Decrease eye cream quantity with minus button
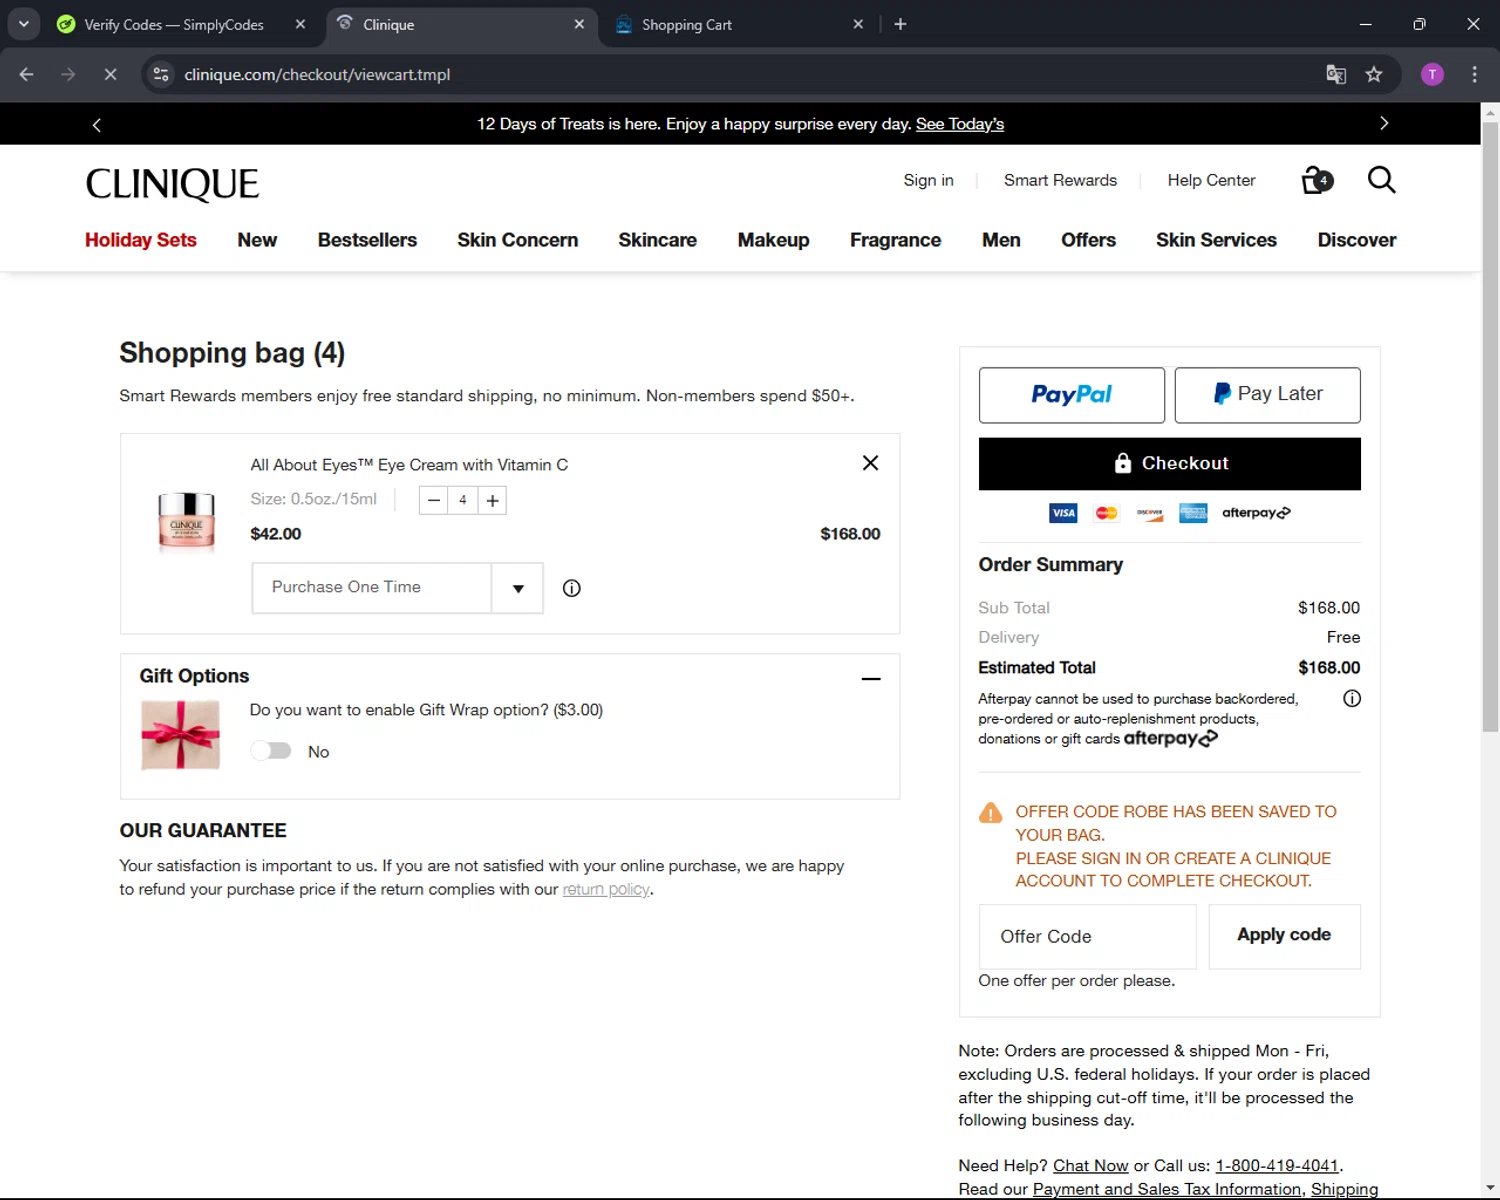The image size is (1500, 1200). 433,500
